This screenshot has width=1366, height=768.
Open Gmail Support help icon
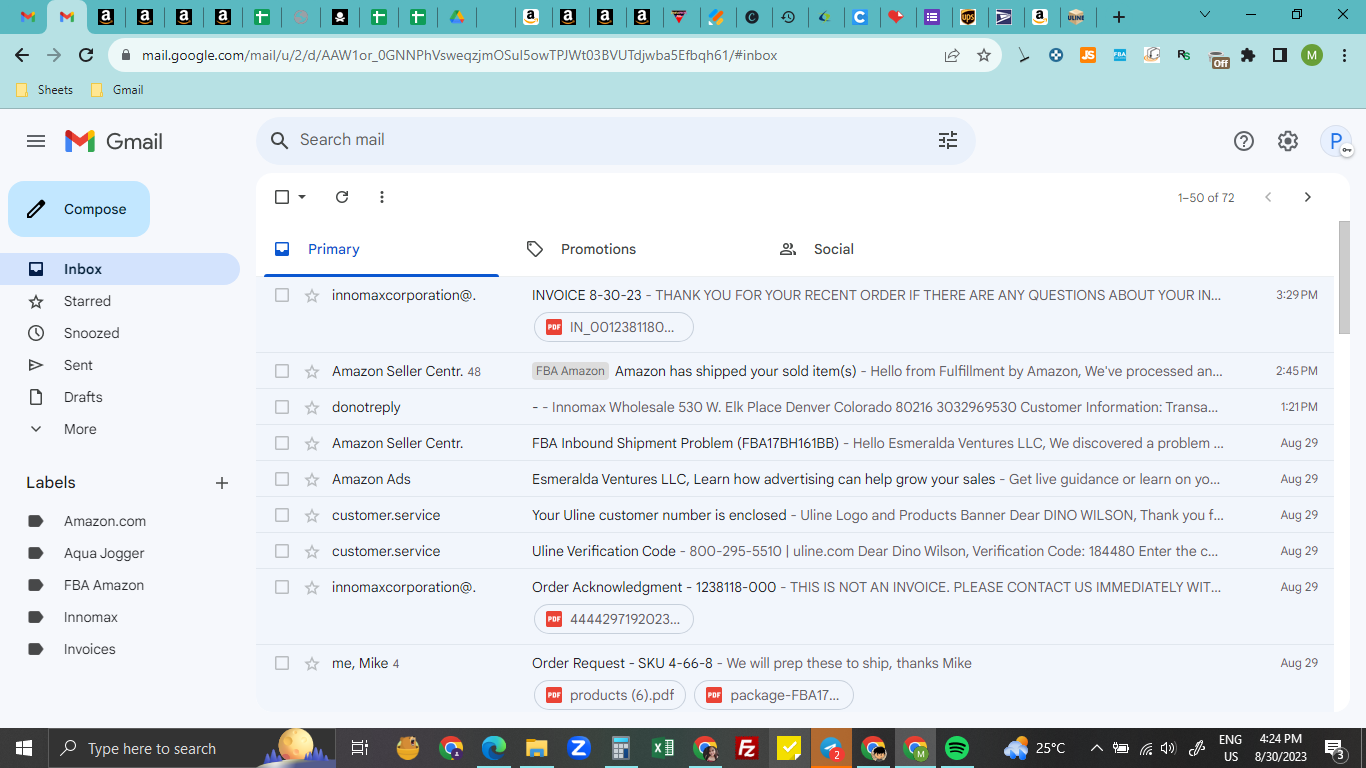click(x=1244, y=141)
